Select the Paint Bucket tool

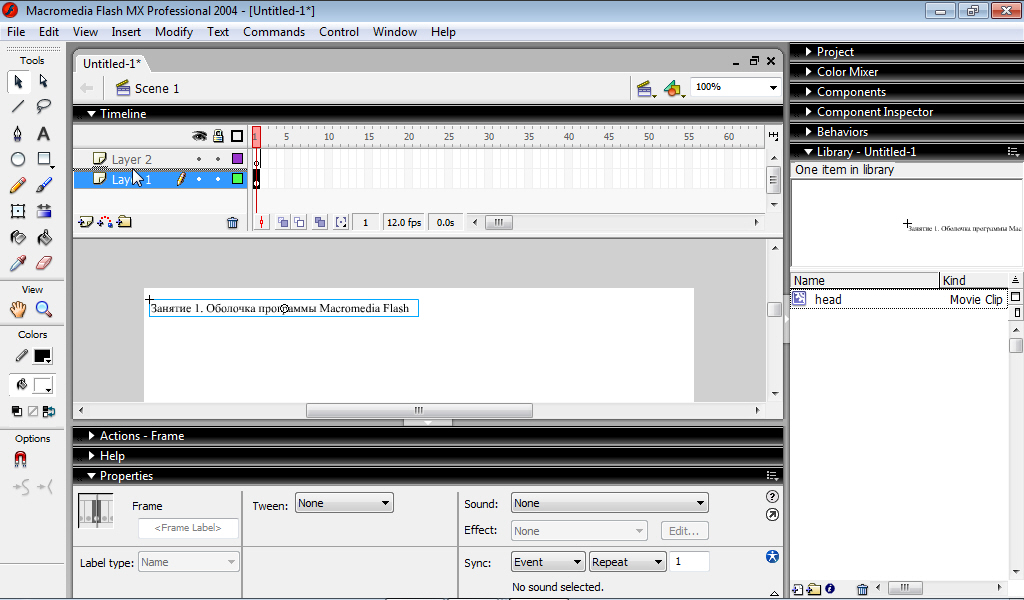coord(44,237)
